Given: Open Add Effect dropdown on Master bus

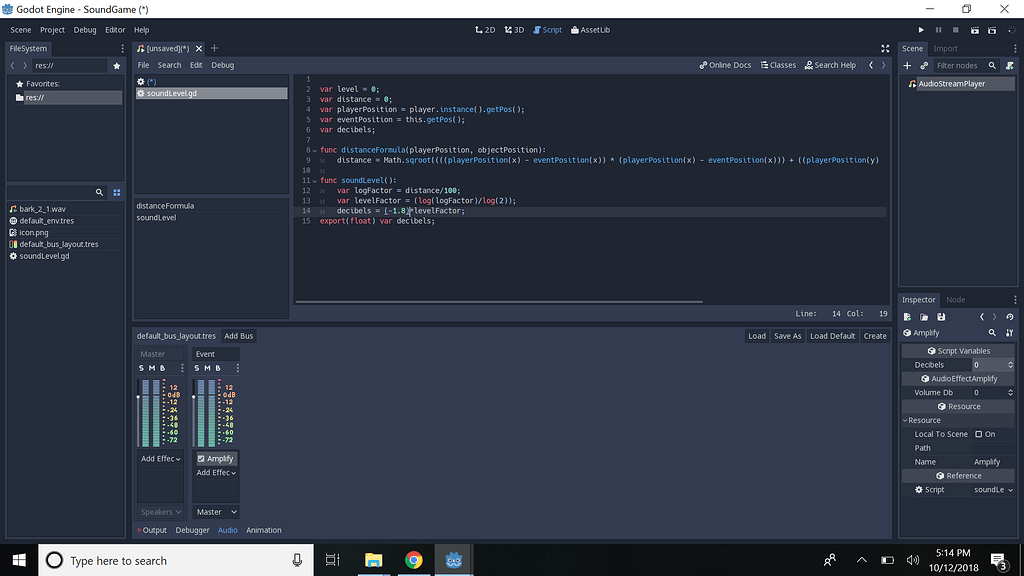Looking at the screenshot, I should point(161,459).
